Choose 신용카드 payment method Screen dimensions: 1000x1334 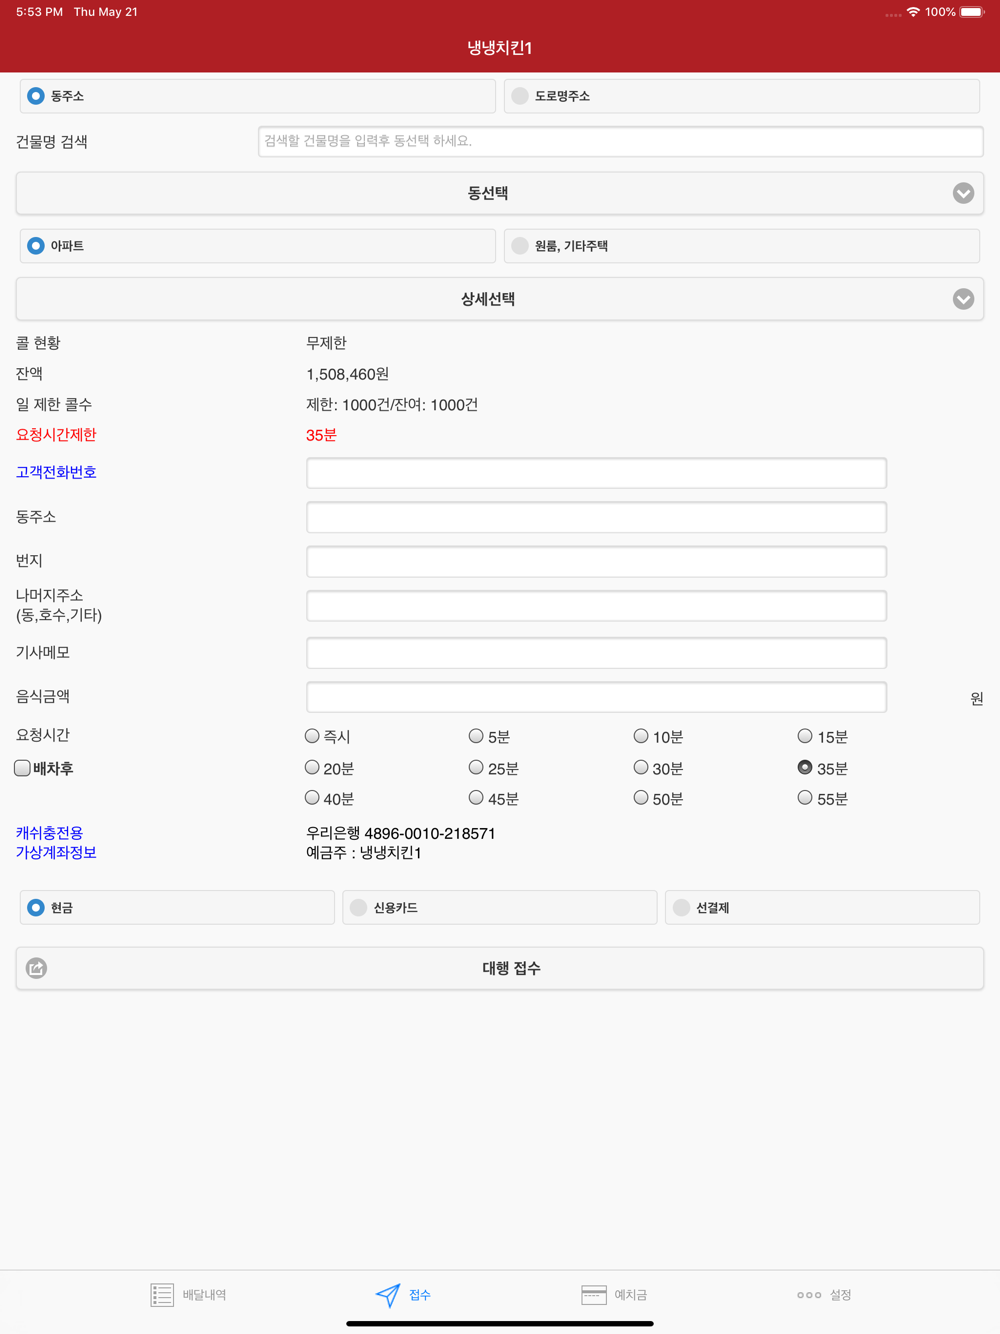500,908
